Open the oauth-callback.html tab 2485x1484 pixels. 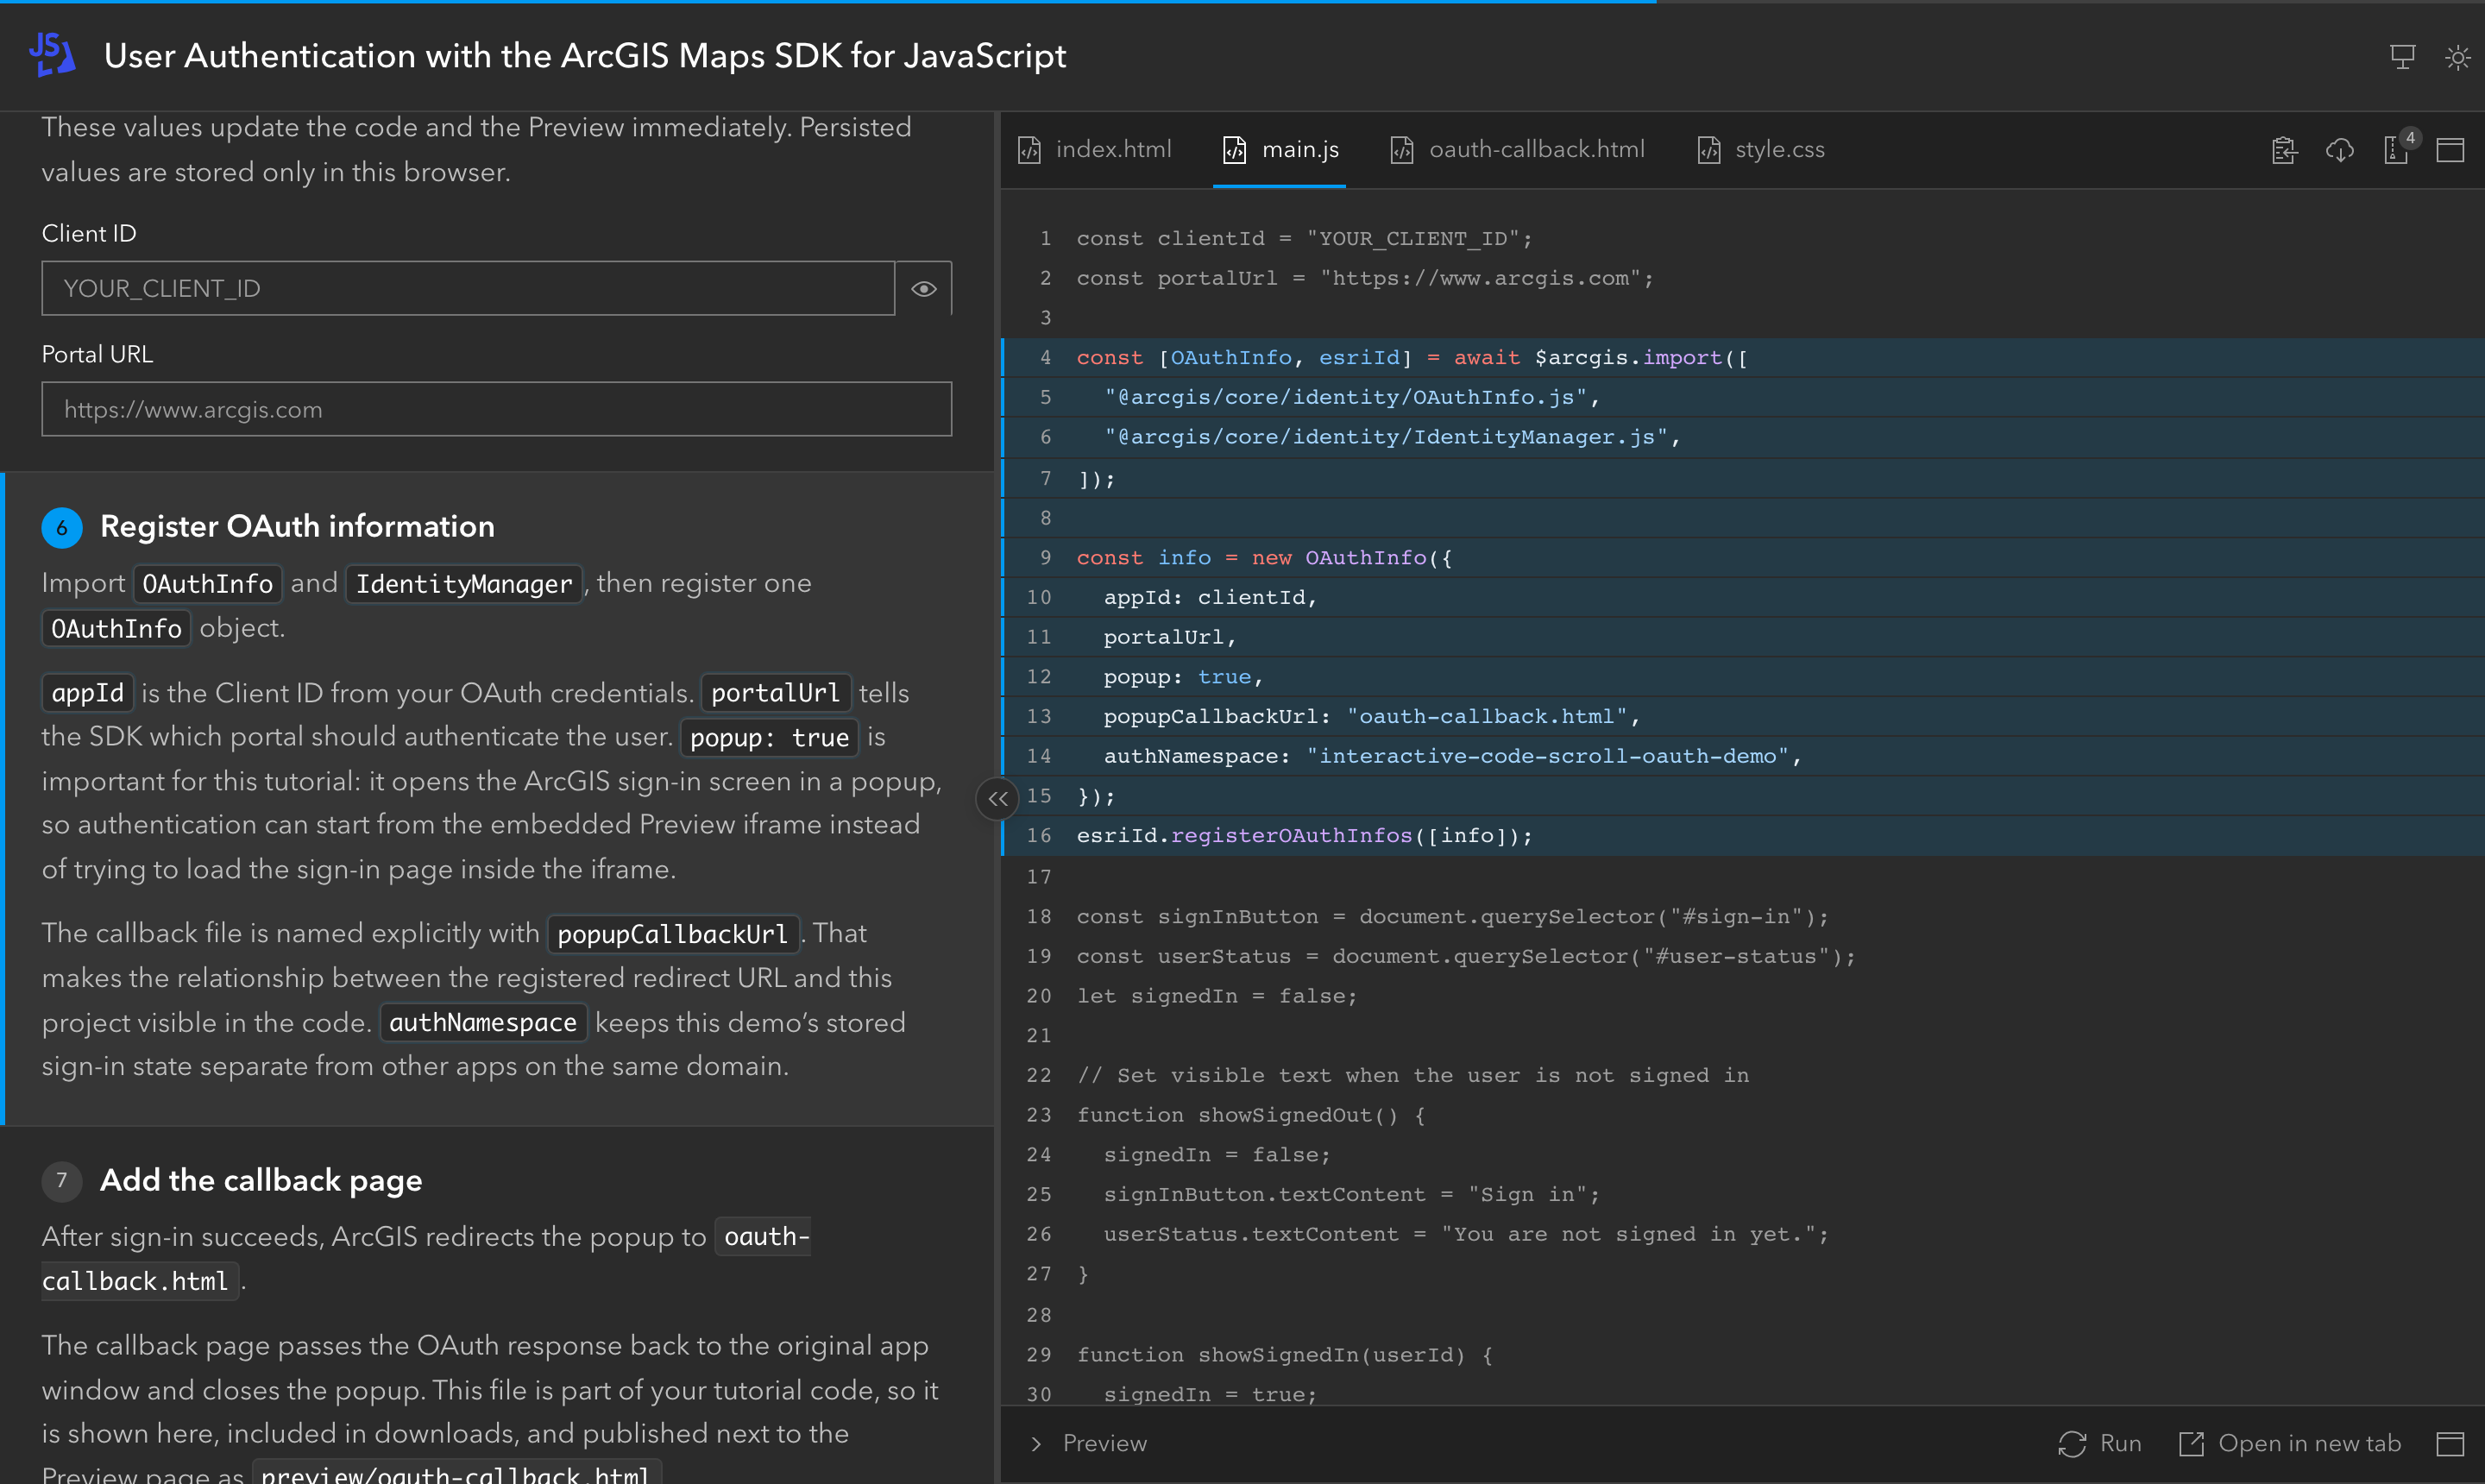click(1517, 150)
